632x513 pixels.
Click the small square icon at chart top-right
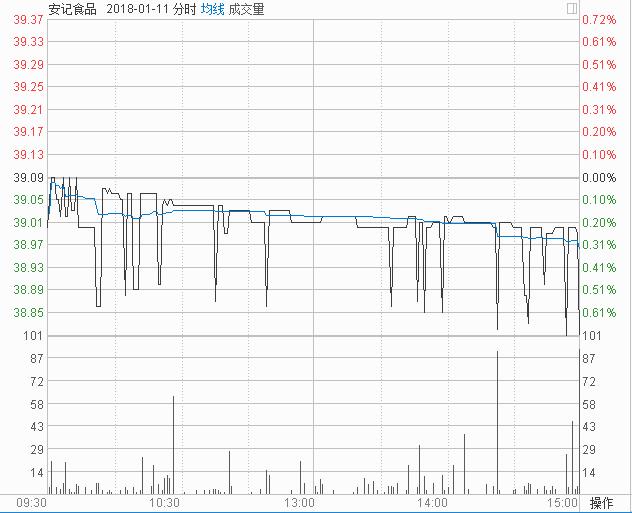pyautogui.click(x=571, y=8)
